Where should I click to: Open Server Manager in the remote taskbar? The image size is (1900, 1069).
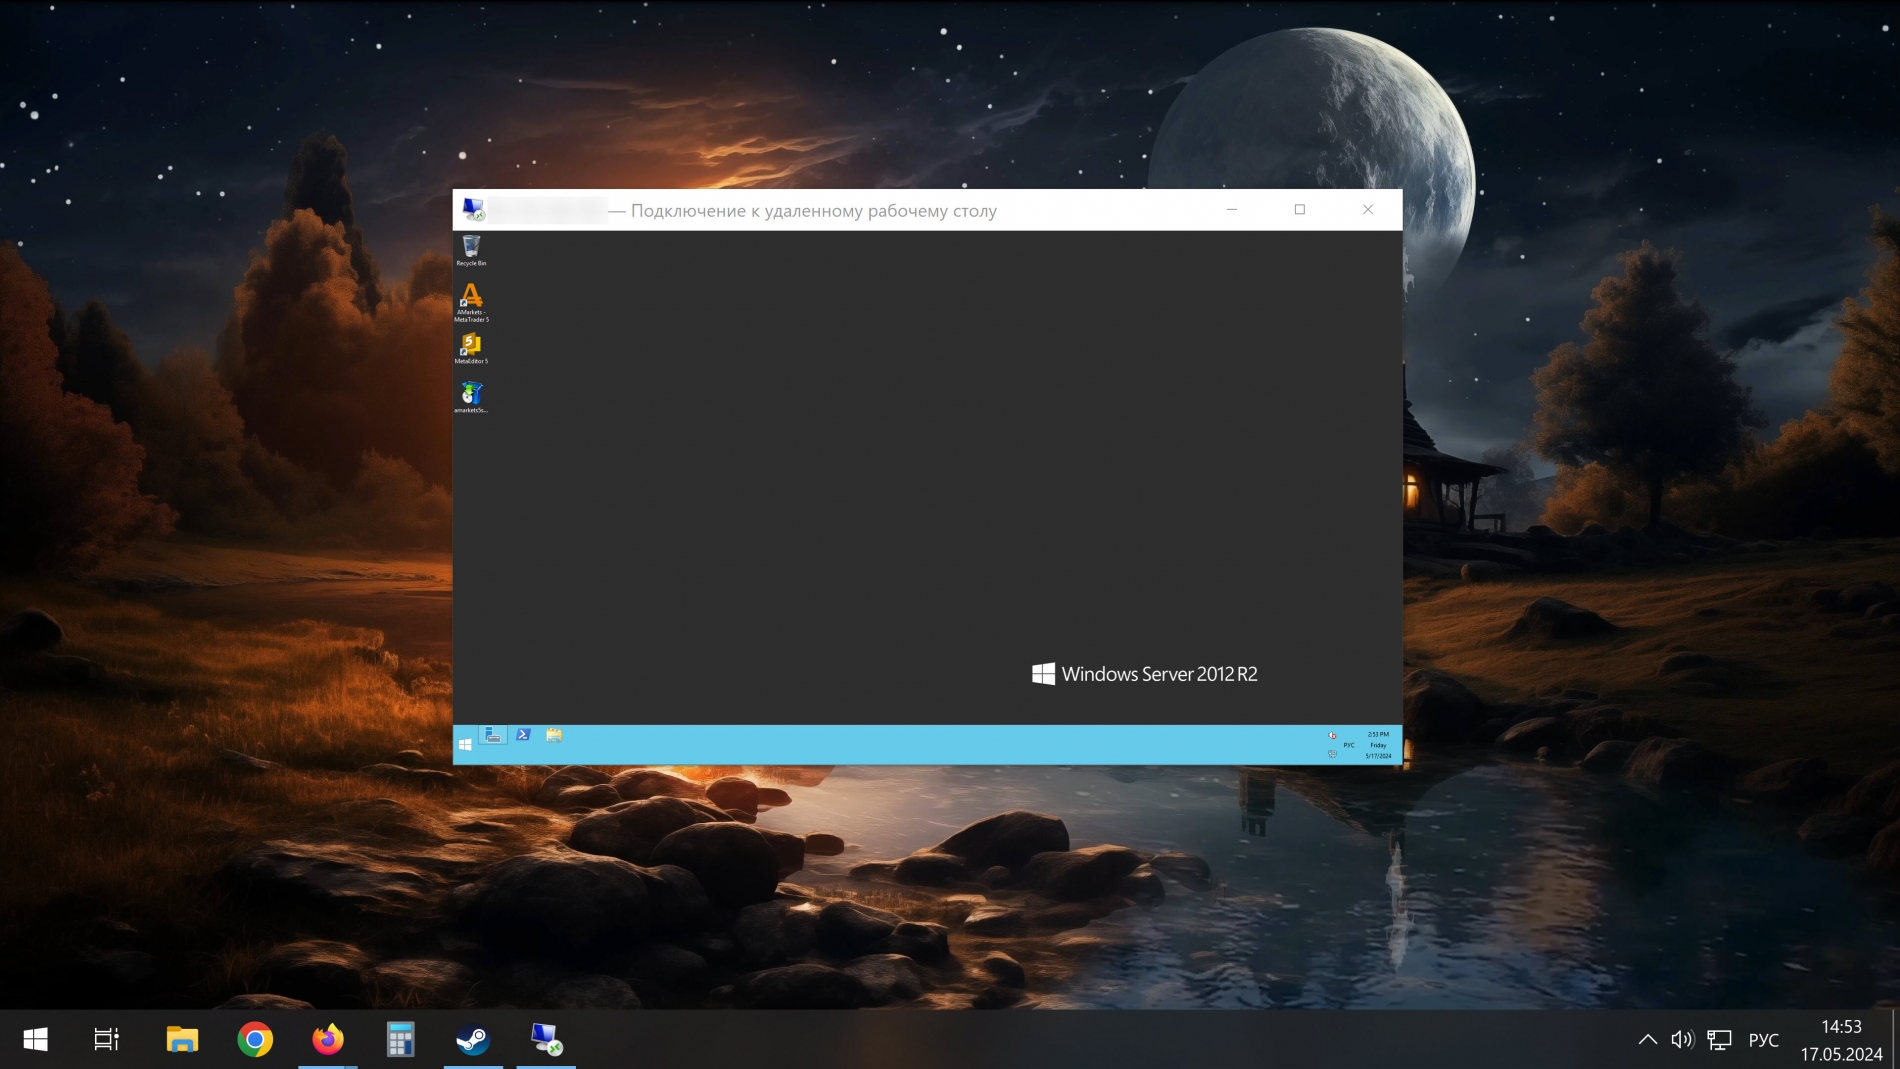(493, 736)
